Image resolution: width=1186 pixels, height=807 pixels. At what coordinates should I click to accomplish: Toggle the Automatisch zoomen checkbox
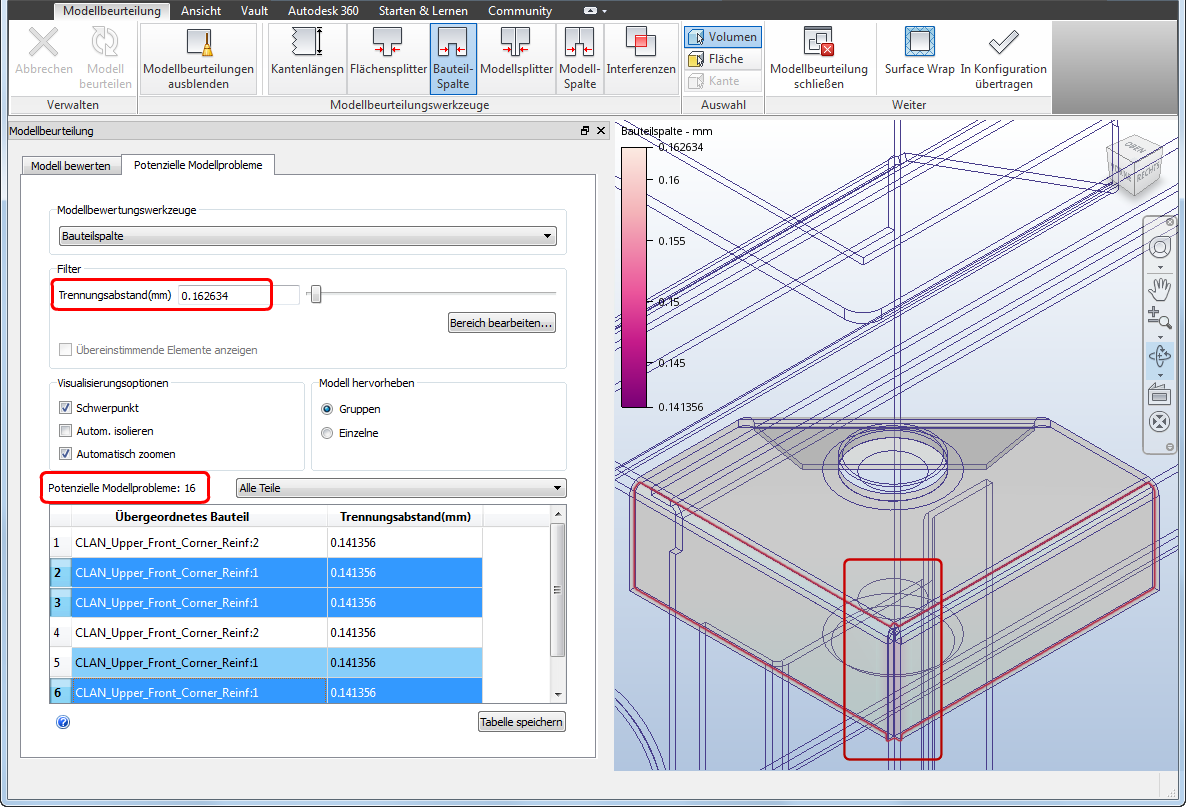pyautogui.click(x=65, y=454)
